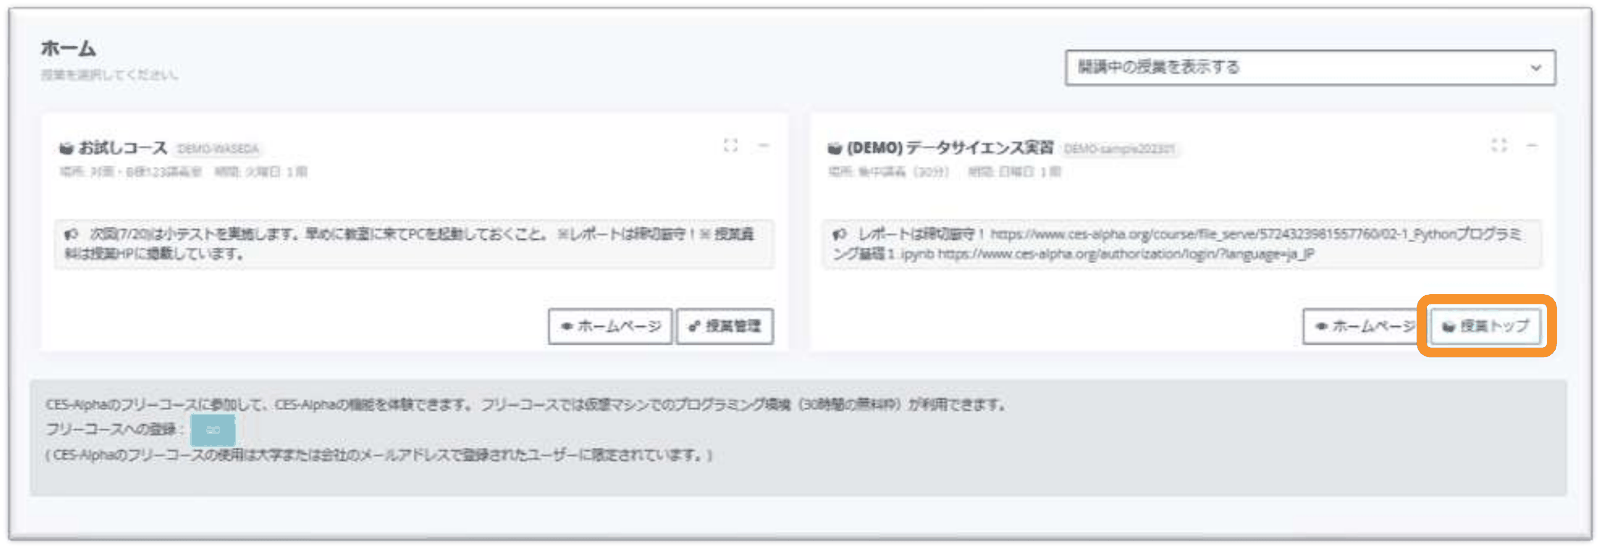This screenshot has height=548, width=1600.
Task: Maximize the (DEMO) データサイエンス実習 card with fullscreen icon
Action: click(1499, 146)
